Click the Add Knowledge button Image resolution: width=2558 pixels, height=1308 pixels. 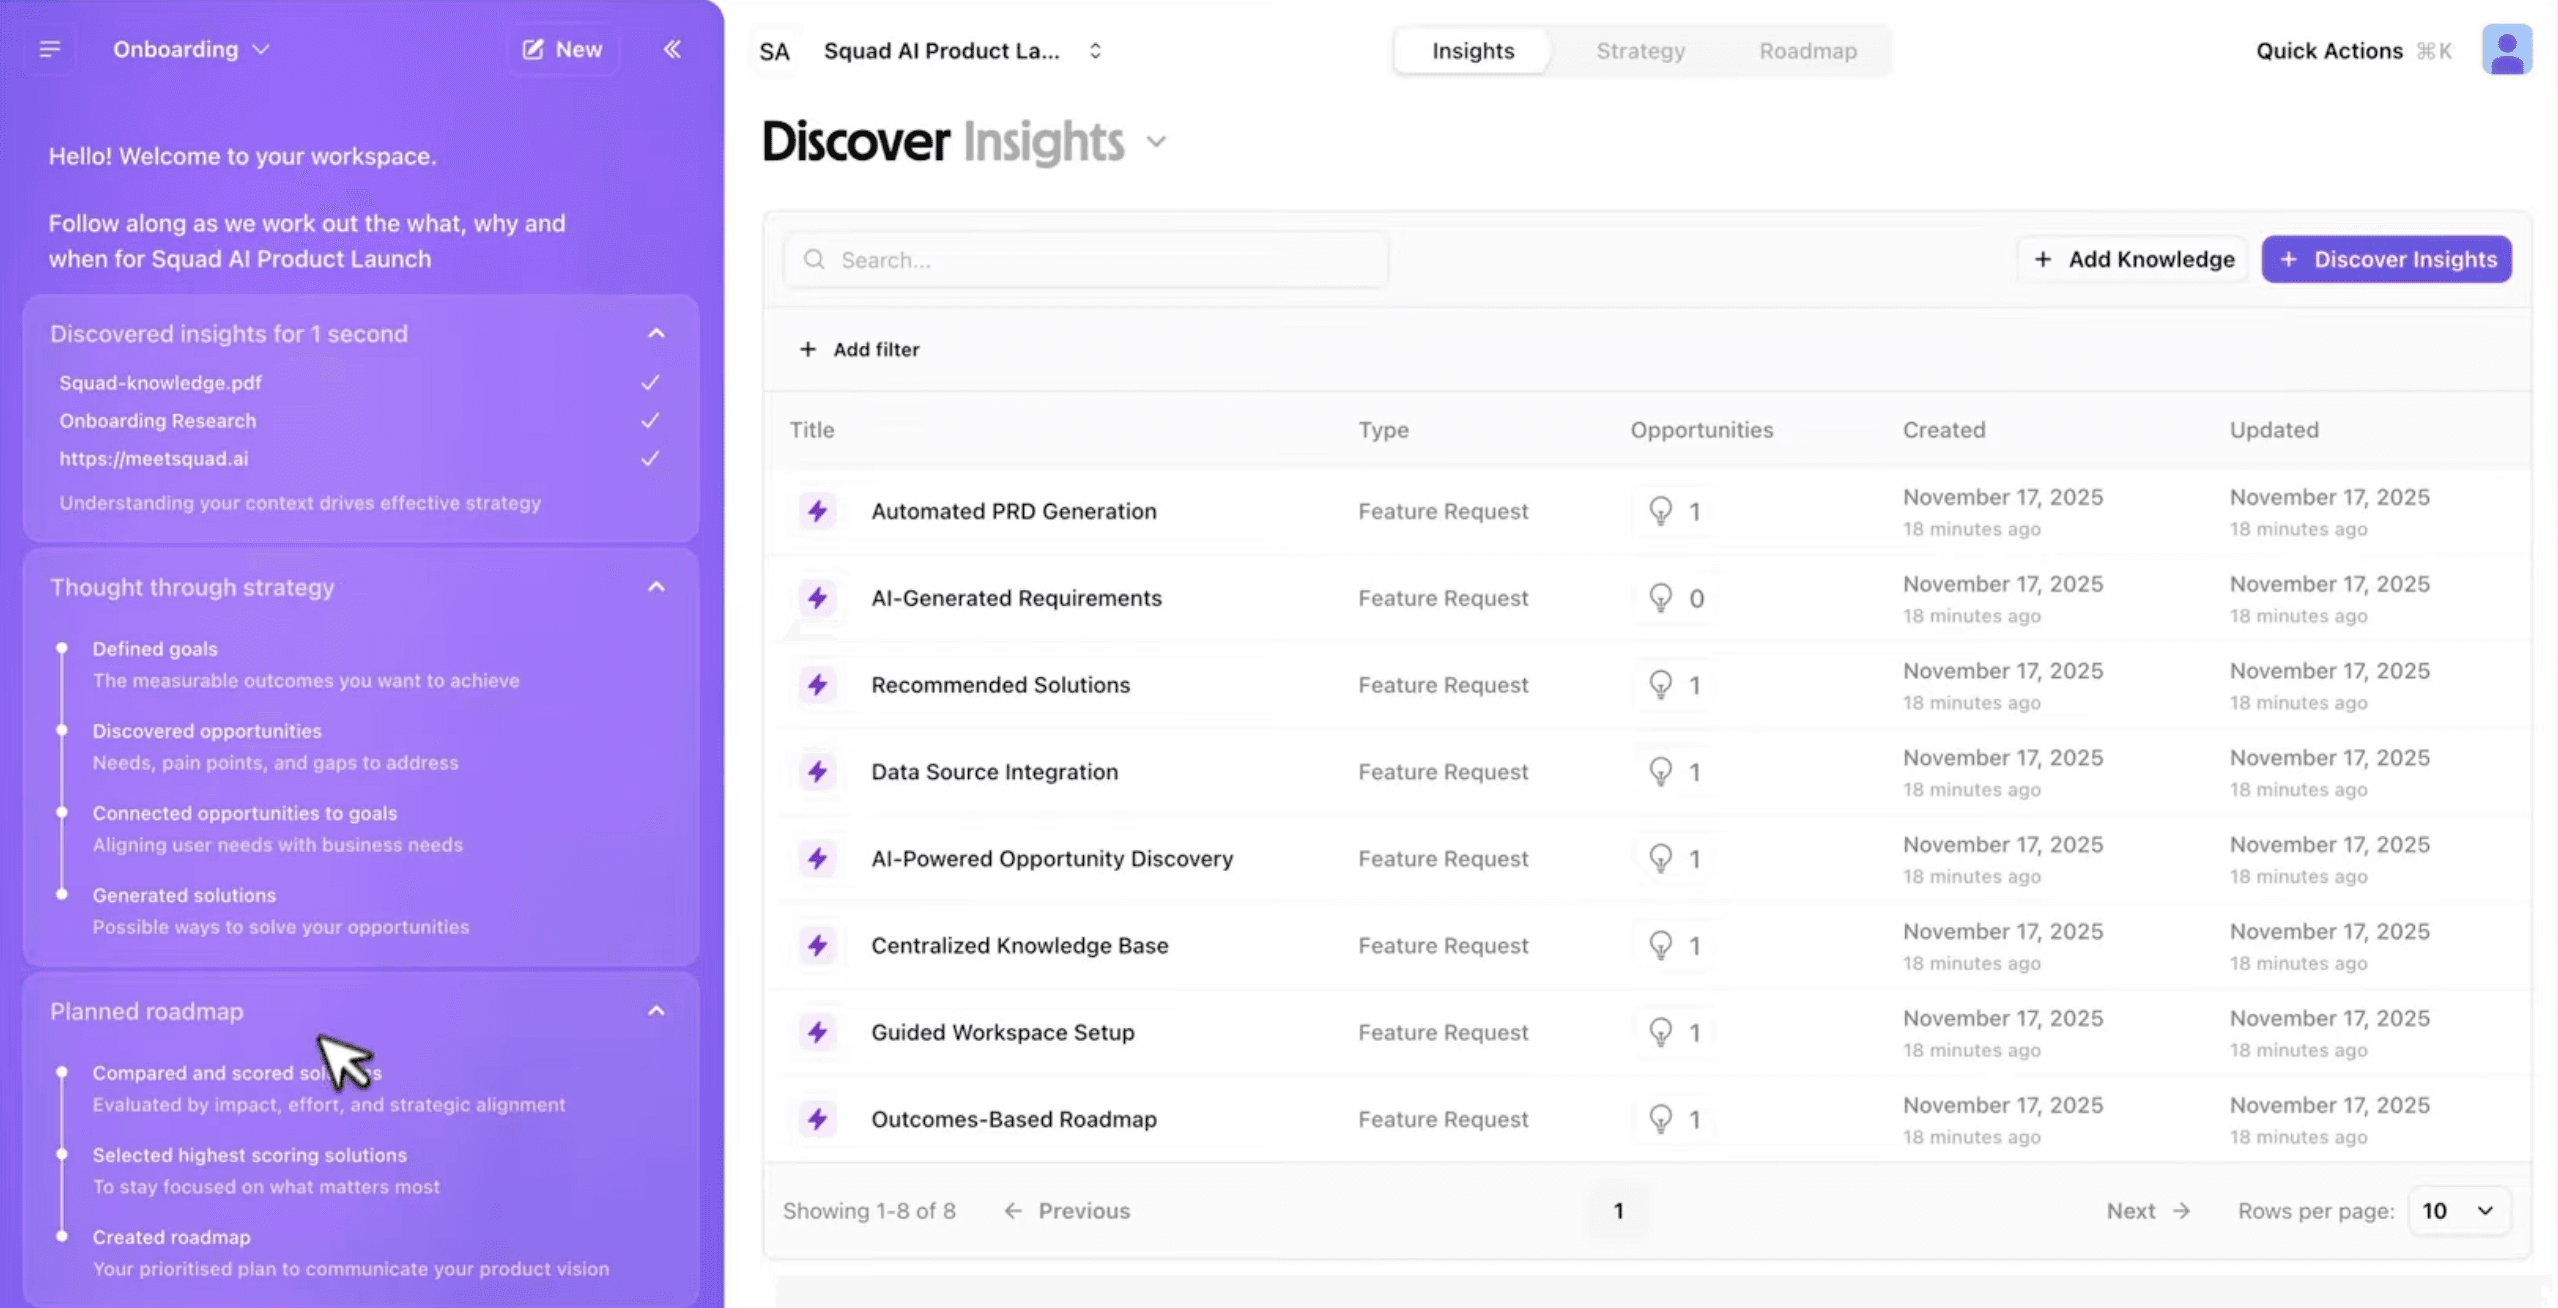(2133, 259)
